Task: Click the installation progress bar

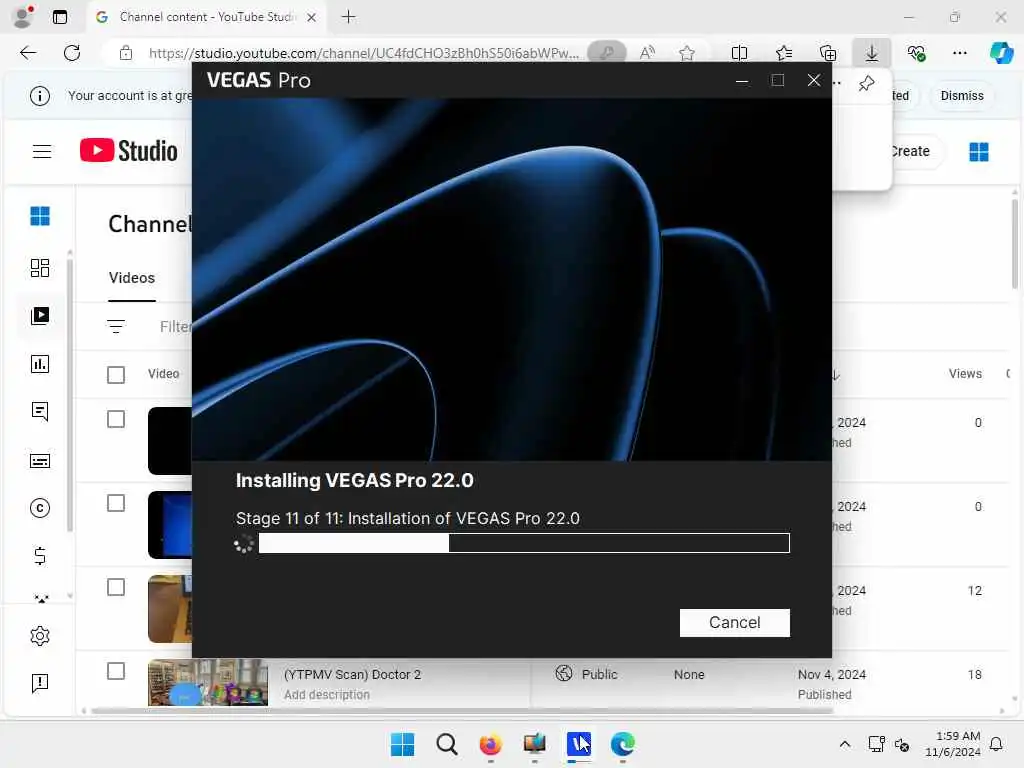Action: click(524, 543)
